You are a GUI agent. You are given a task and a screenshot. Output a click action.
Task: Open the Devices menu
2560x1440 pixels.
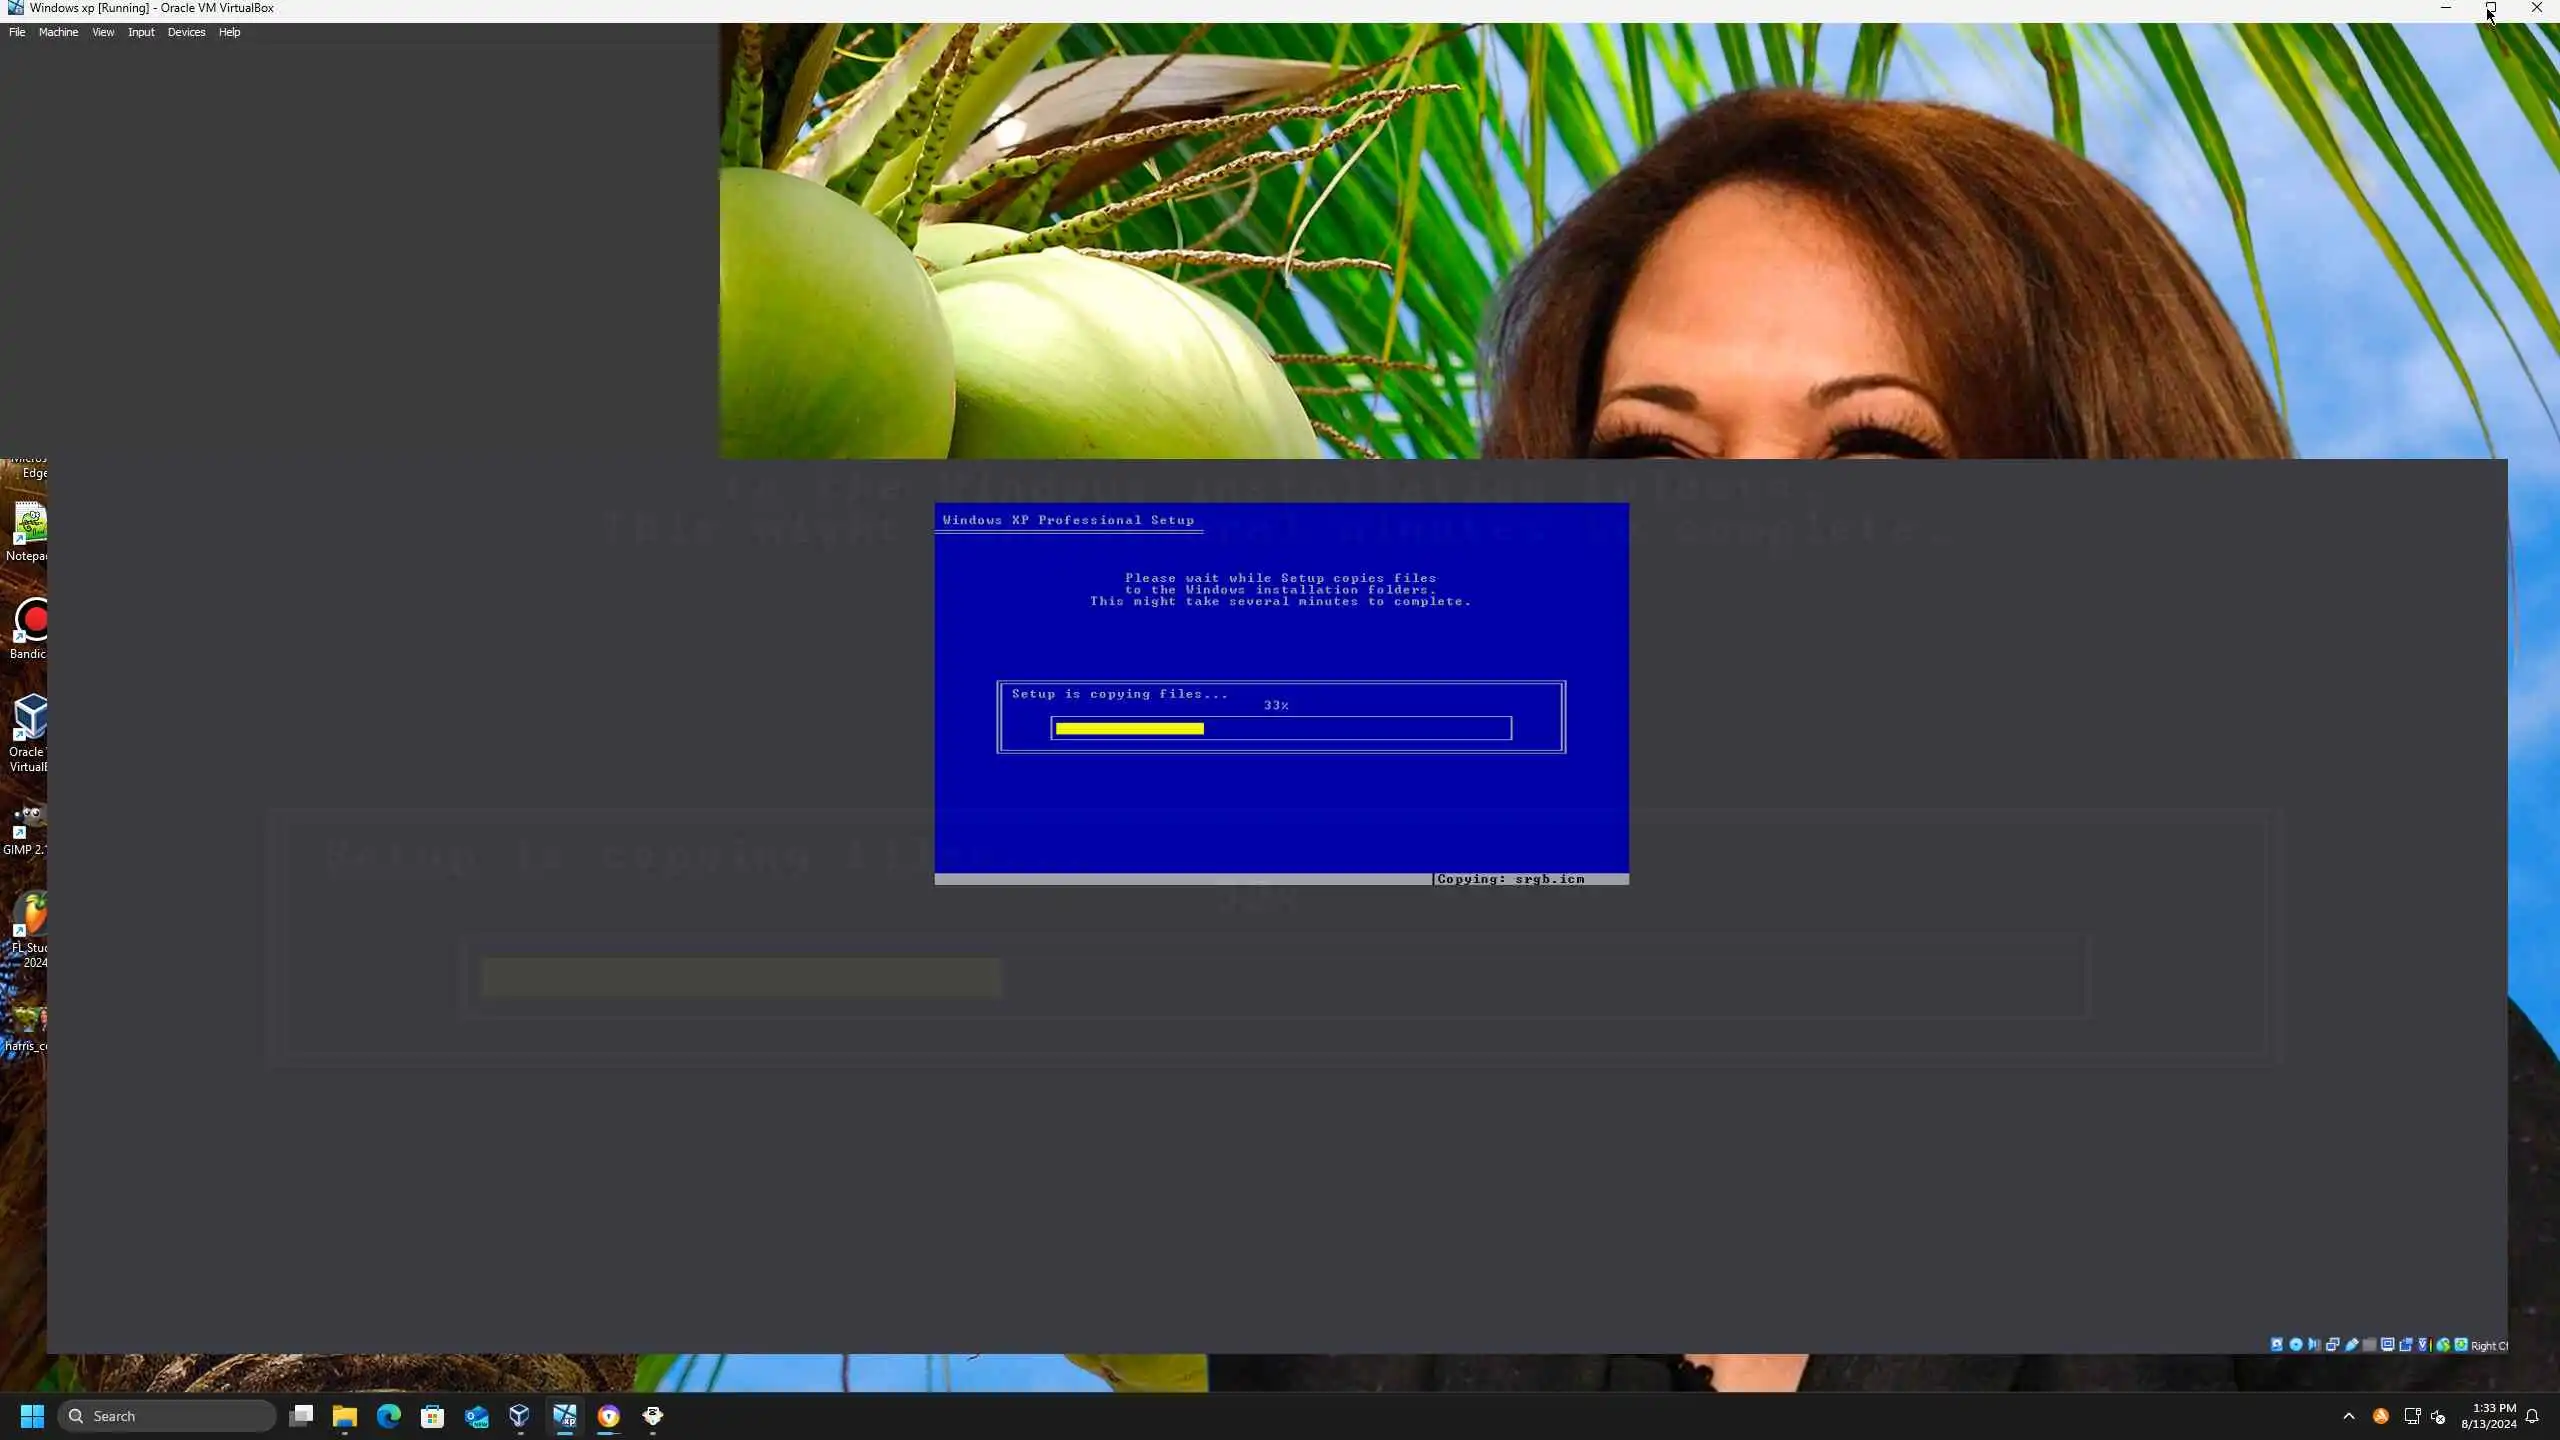186,32
